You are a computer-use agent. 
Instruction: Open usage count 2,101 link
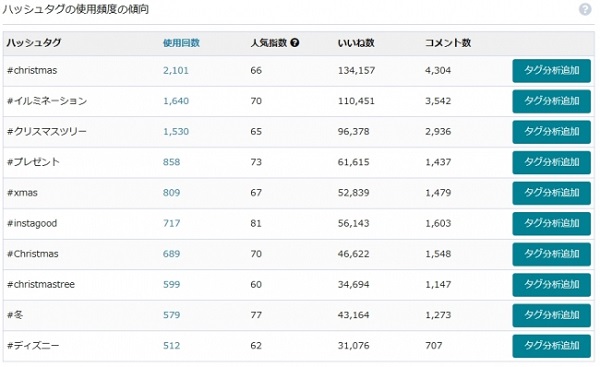coord(176,70)
